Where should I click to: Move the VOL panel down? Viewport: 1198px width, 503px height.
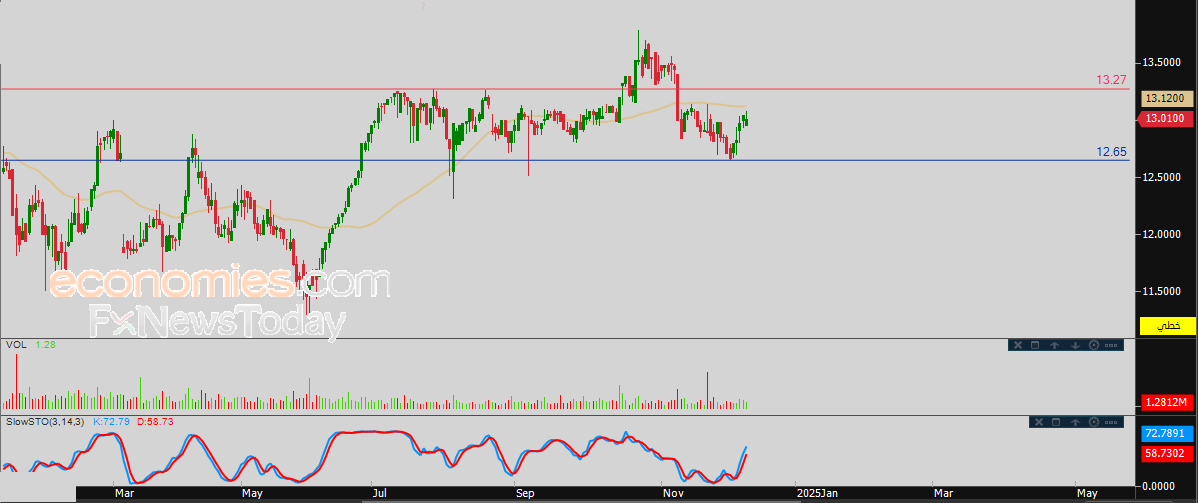point(1075,345)
